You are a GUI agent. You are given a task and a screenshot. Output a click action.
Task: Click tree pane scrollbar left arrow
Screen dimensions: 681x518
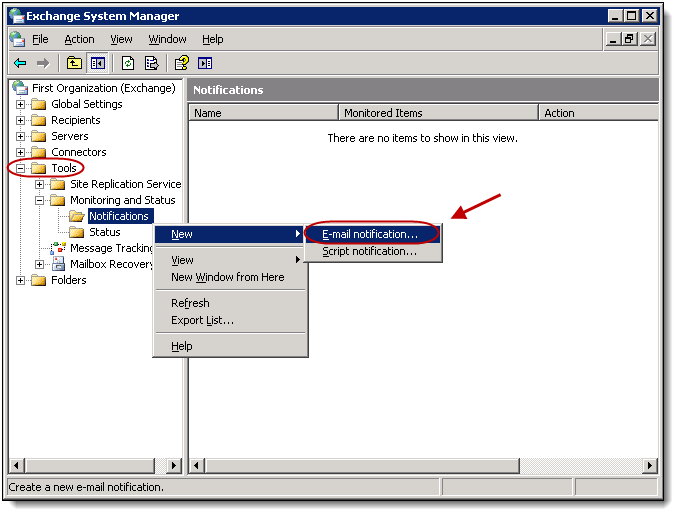[x=17, y=466]
